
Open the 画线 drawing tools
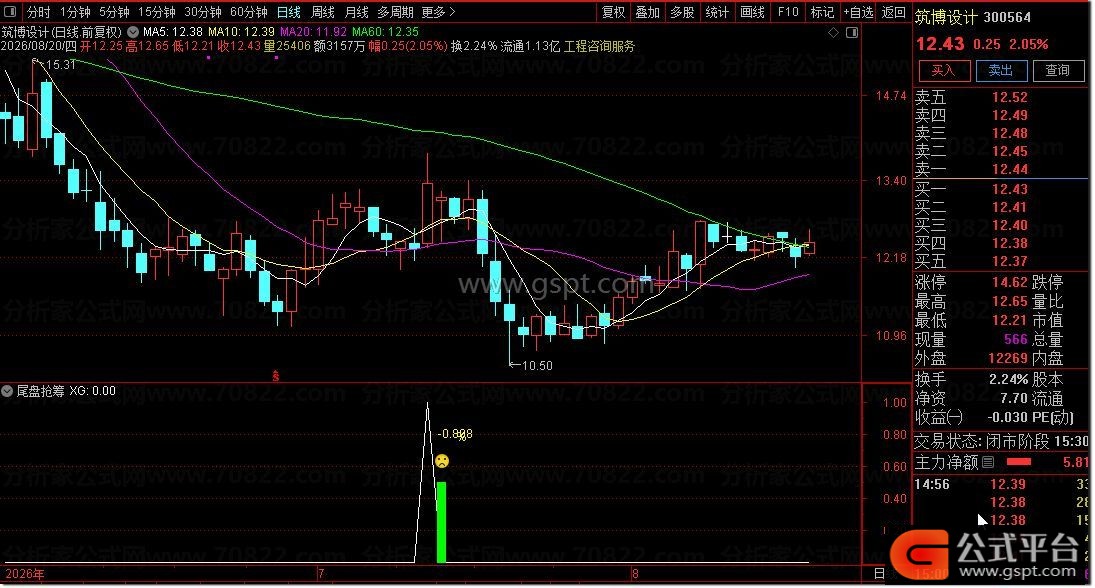tap(752, 13)
